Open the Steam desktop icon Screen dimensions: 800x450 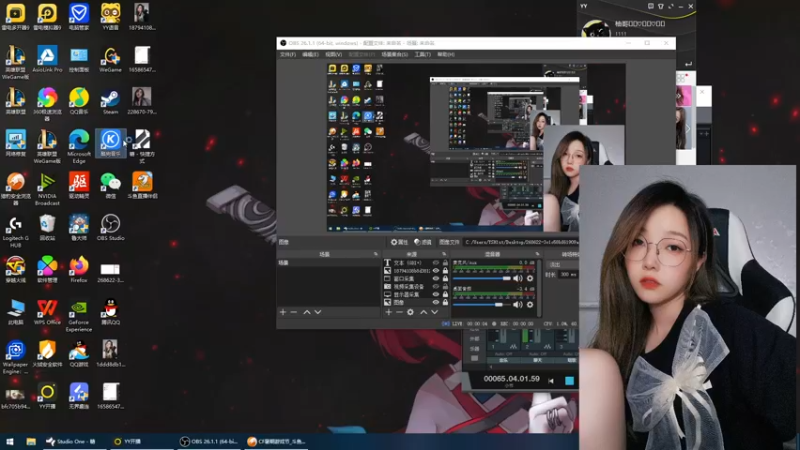click(110, 102)
